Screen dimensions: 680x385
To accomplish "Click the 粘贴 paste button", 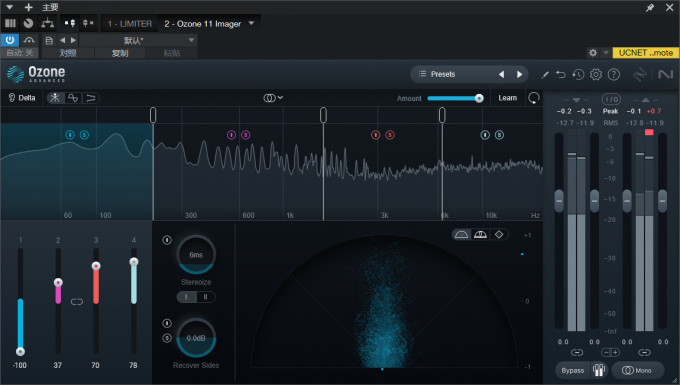I will click(172, 53).
